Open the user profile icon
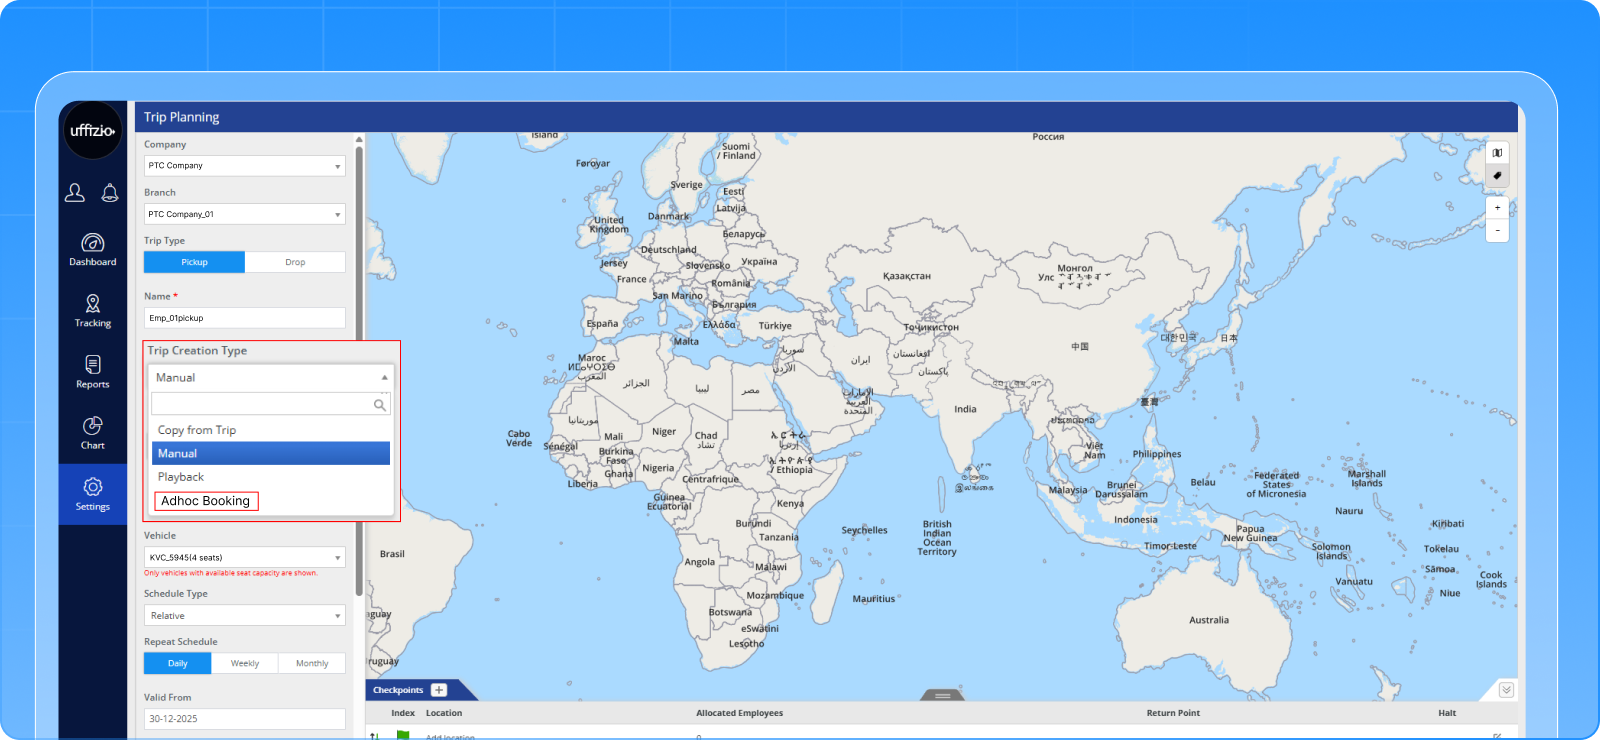 click(75, 193)
